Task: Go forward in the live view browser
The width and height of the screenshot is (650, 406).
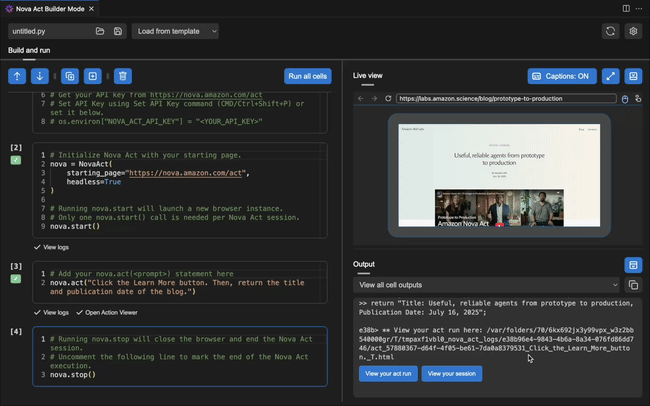Action: (374, 98)
